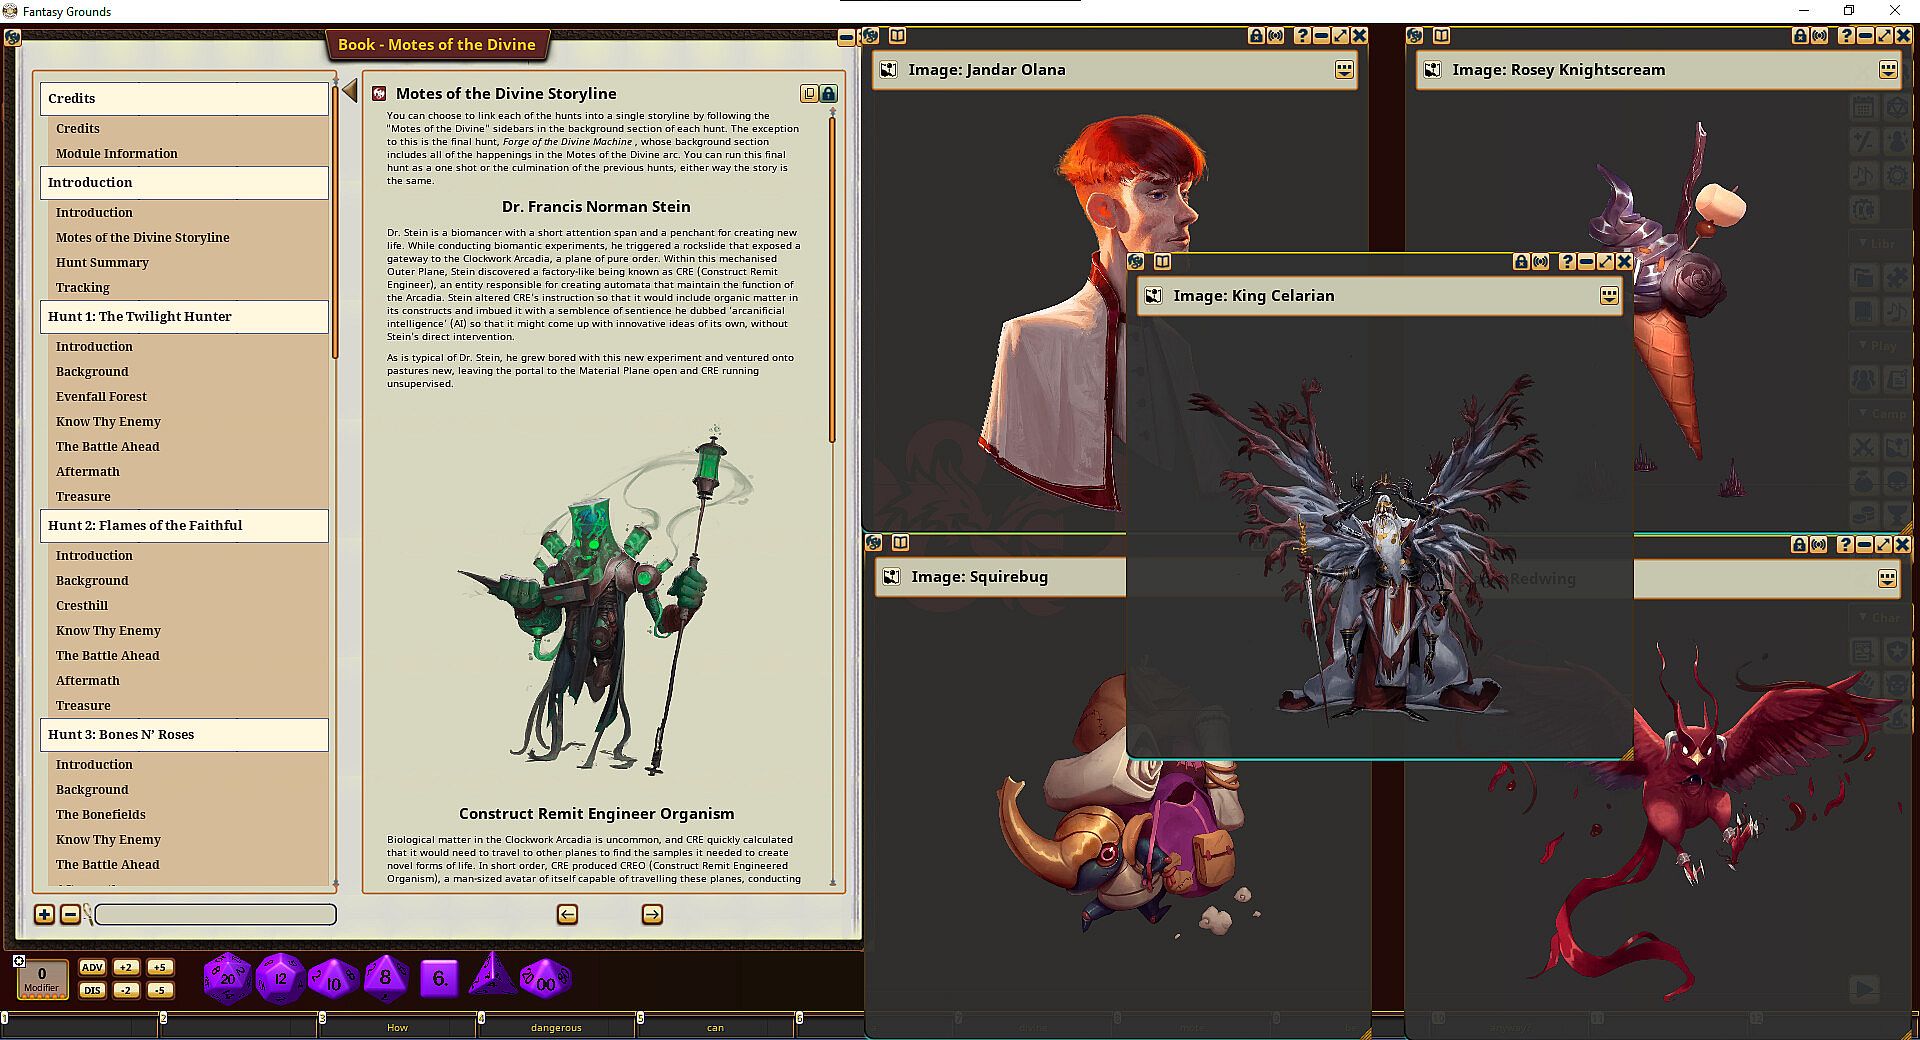Viewport: 1920px width, 1040px height.
Task: Collapse the Credits section header
Action: (184, 98)
